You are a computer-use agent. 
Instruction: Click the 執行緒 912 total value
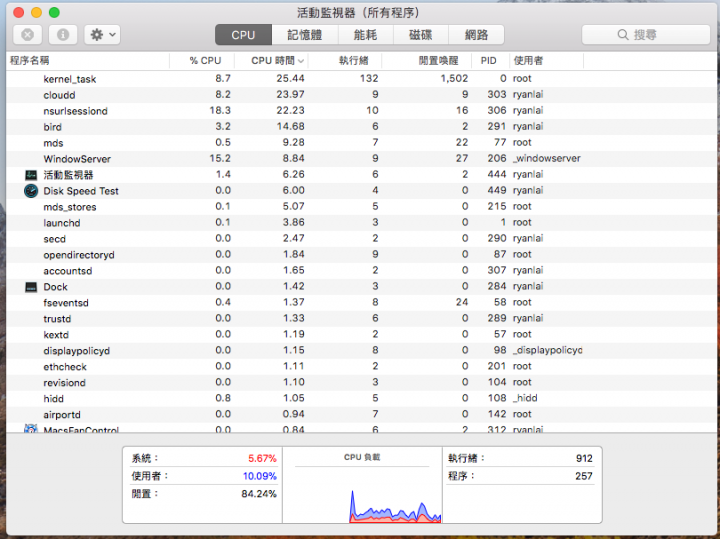point(584,458)
